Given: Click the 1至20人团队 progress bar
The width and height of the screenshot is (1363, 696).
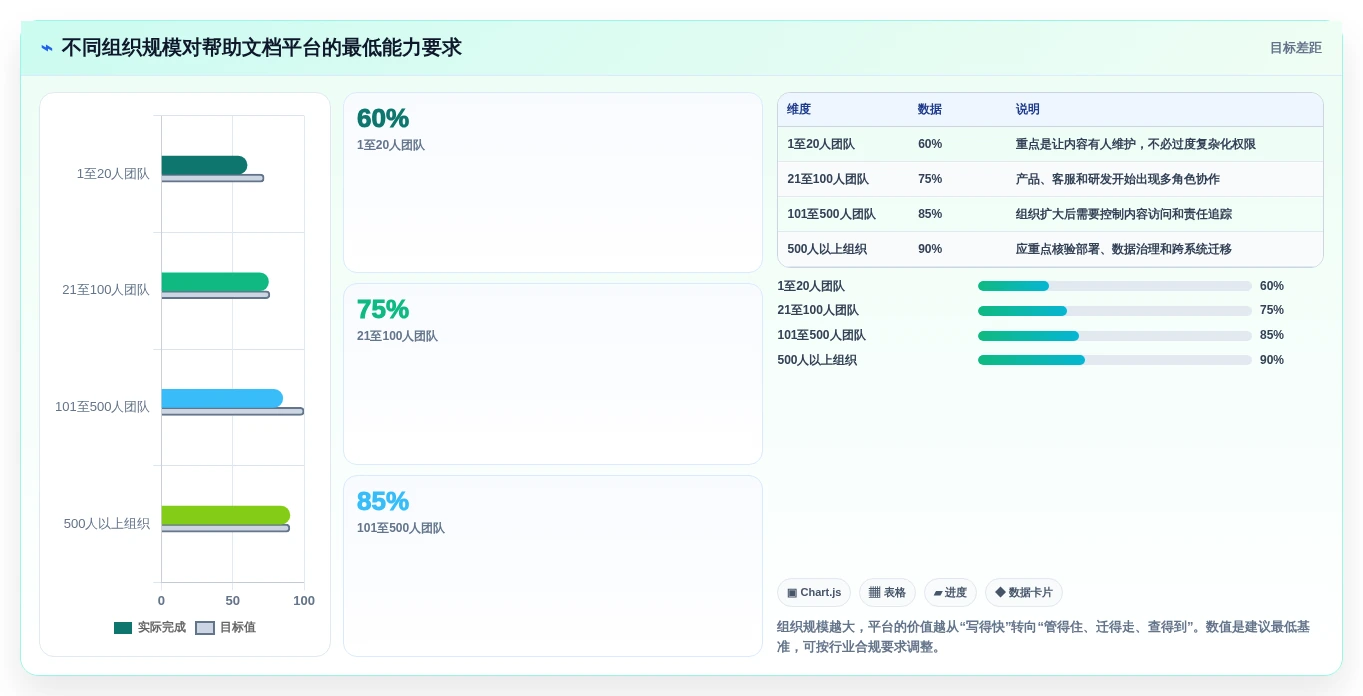Looking at the screenshot, I should (1115, 286).
